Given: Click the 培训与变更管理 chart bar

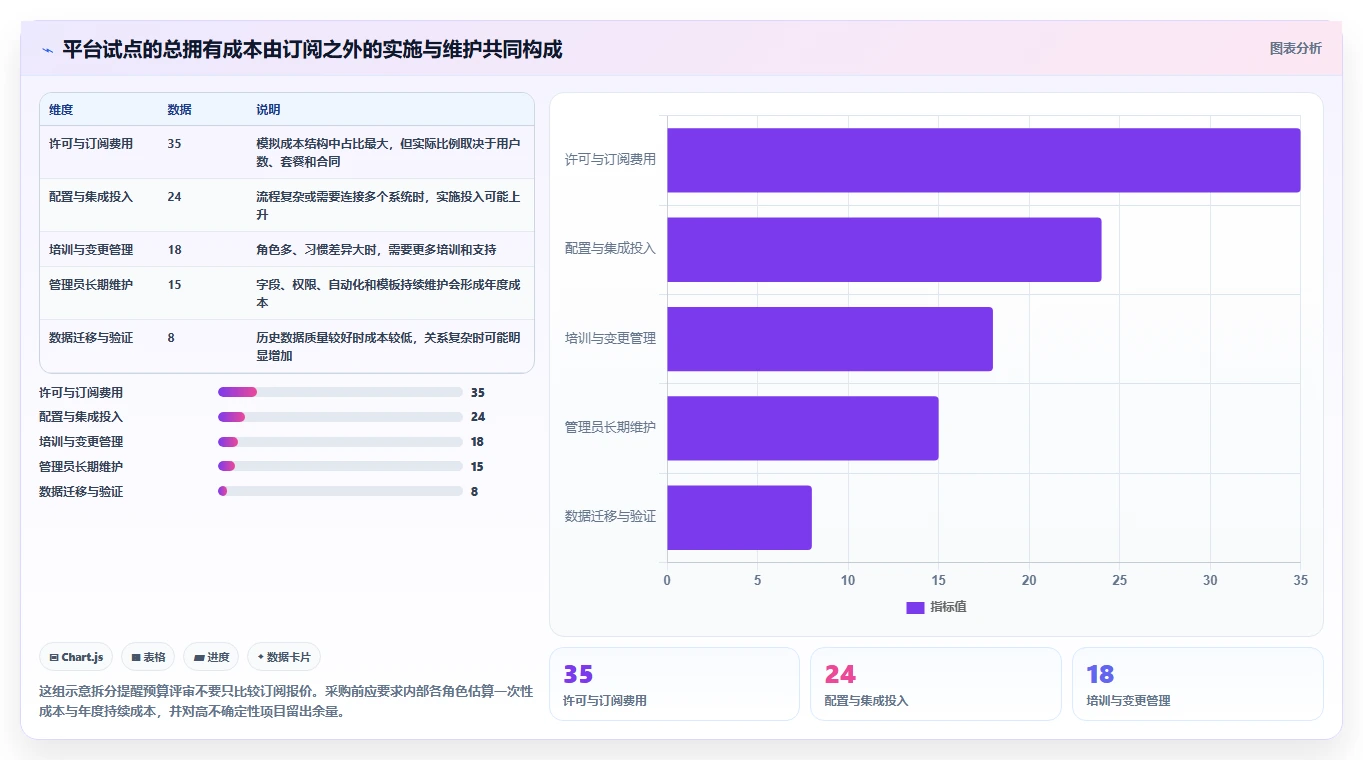Looking at the screenshot, I should coord(830,339).
